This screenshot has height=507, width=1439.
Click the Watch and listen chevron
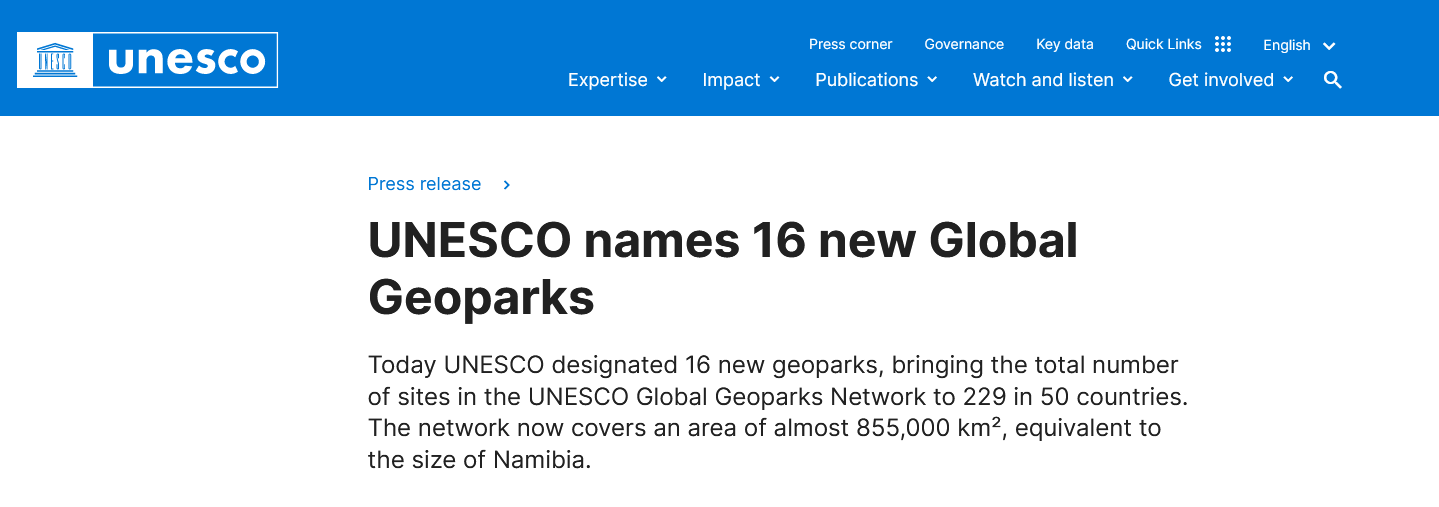[x=1128, y=80]
